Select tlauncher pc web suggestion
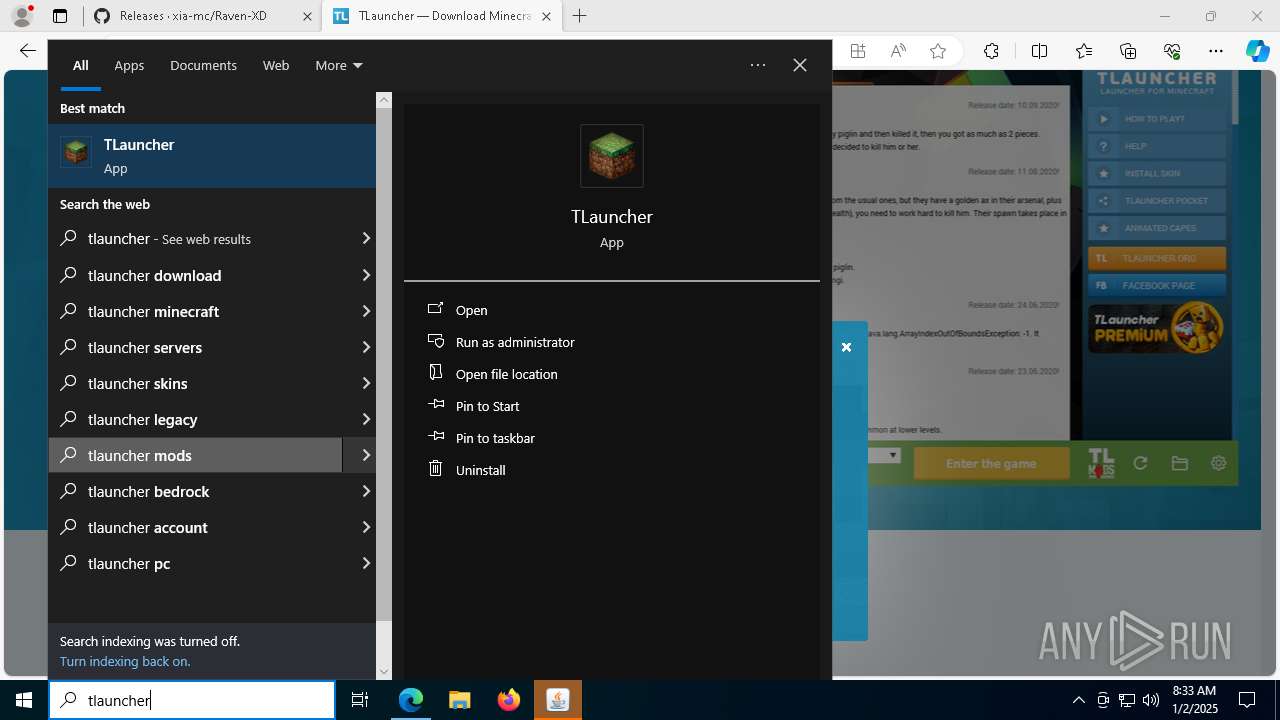 pos(196,563)
